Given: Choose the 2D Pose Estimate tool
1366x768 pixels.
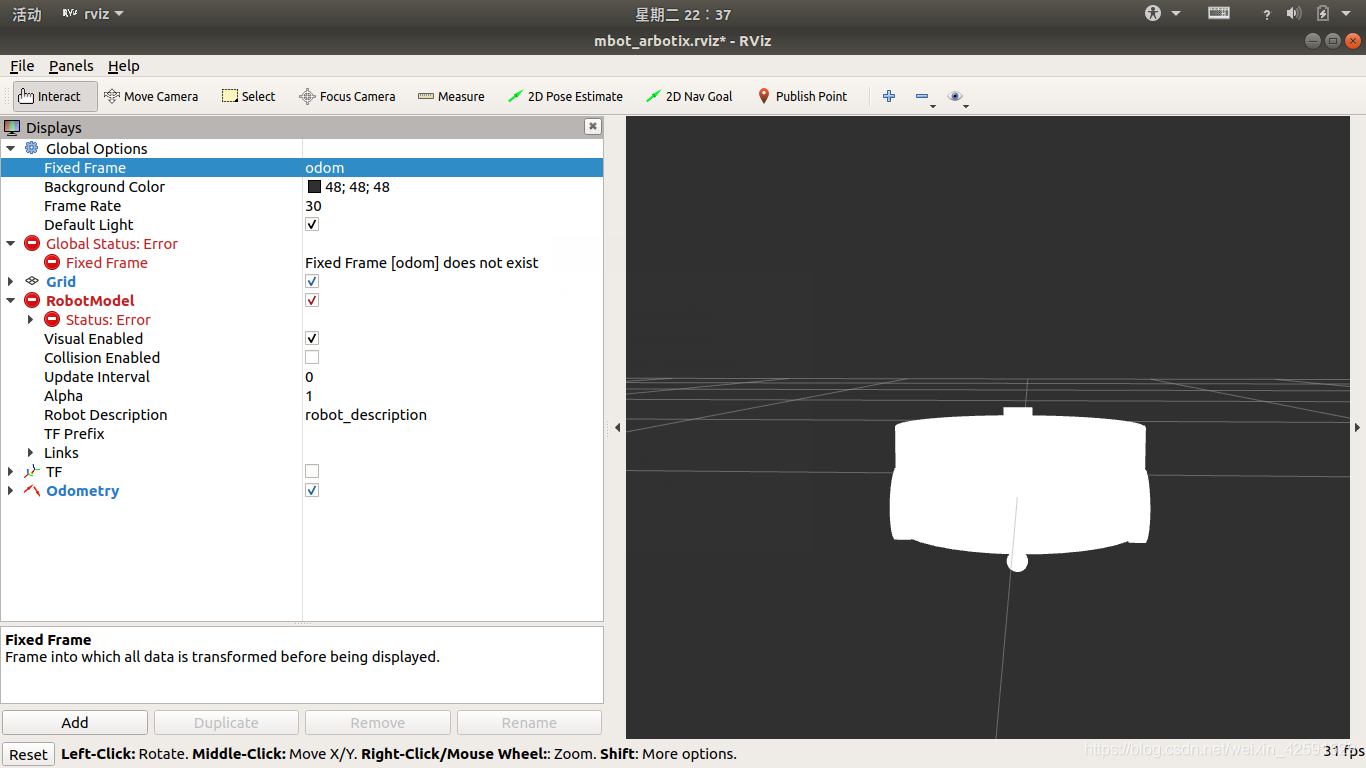Looking at the screenshot, I should pos(565,96).
